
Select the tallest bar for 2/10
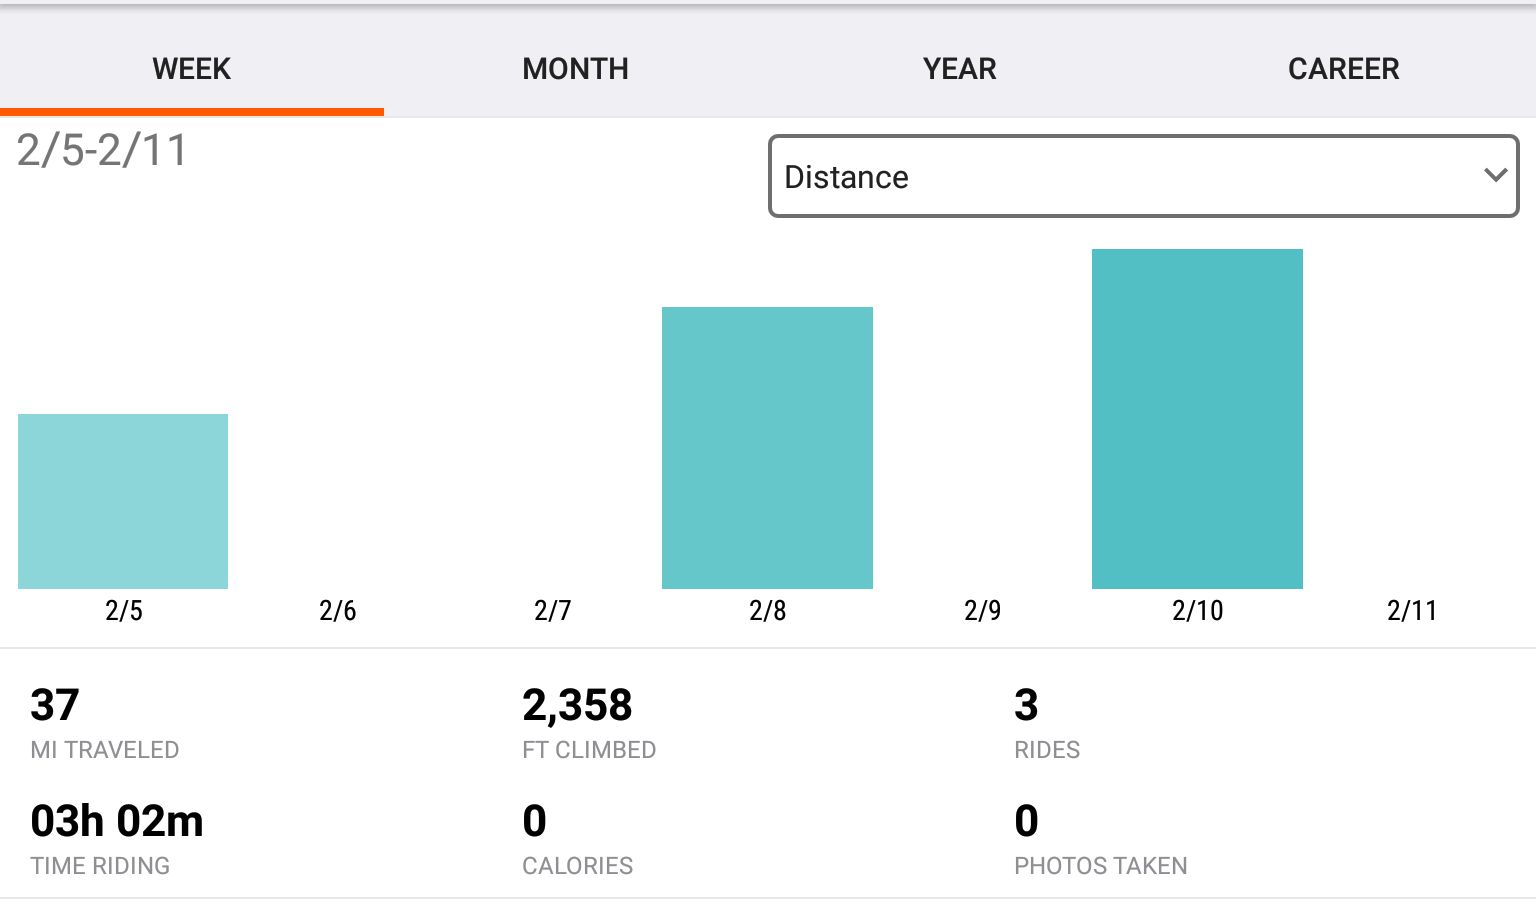coord(1197,418)
